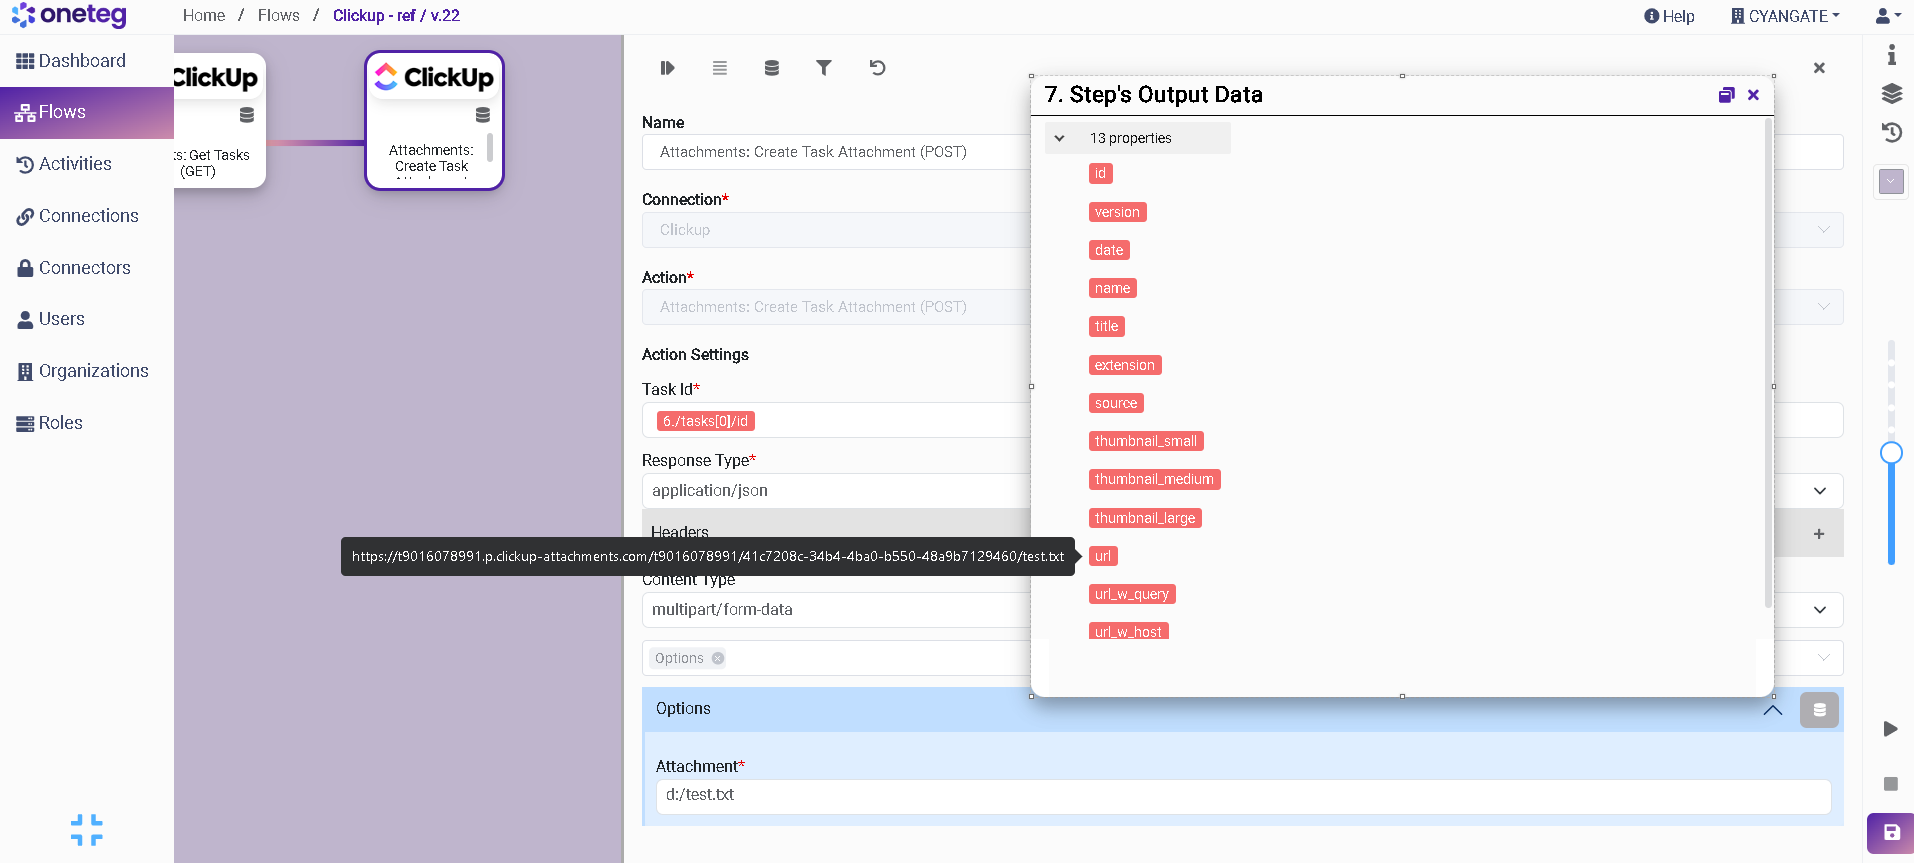1914x863 pixels.
Task: Collapse the 13 properties tree node
Action: pyautogui.click(x=1059, y=138)
